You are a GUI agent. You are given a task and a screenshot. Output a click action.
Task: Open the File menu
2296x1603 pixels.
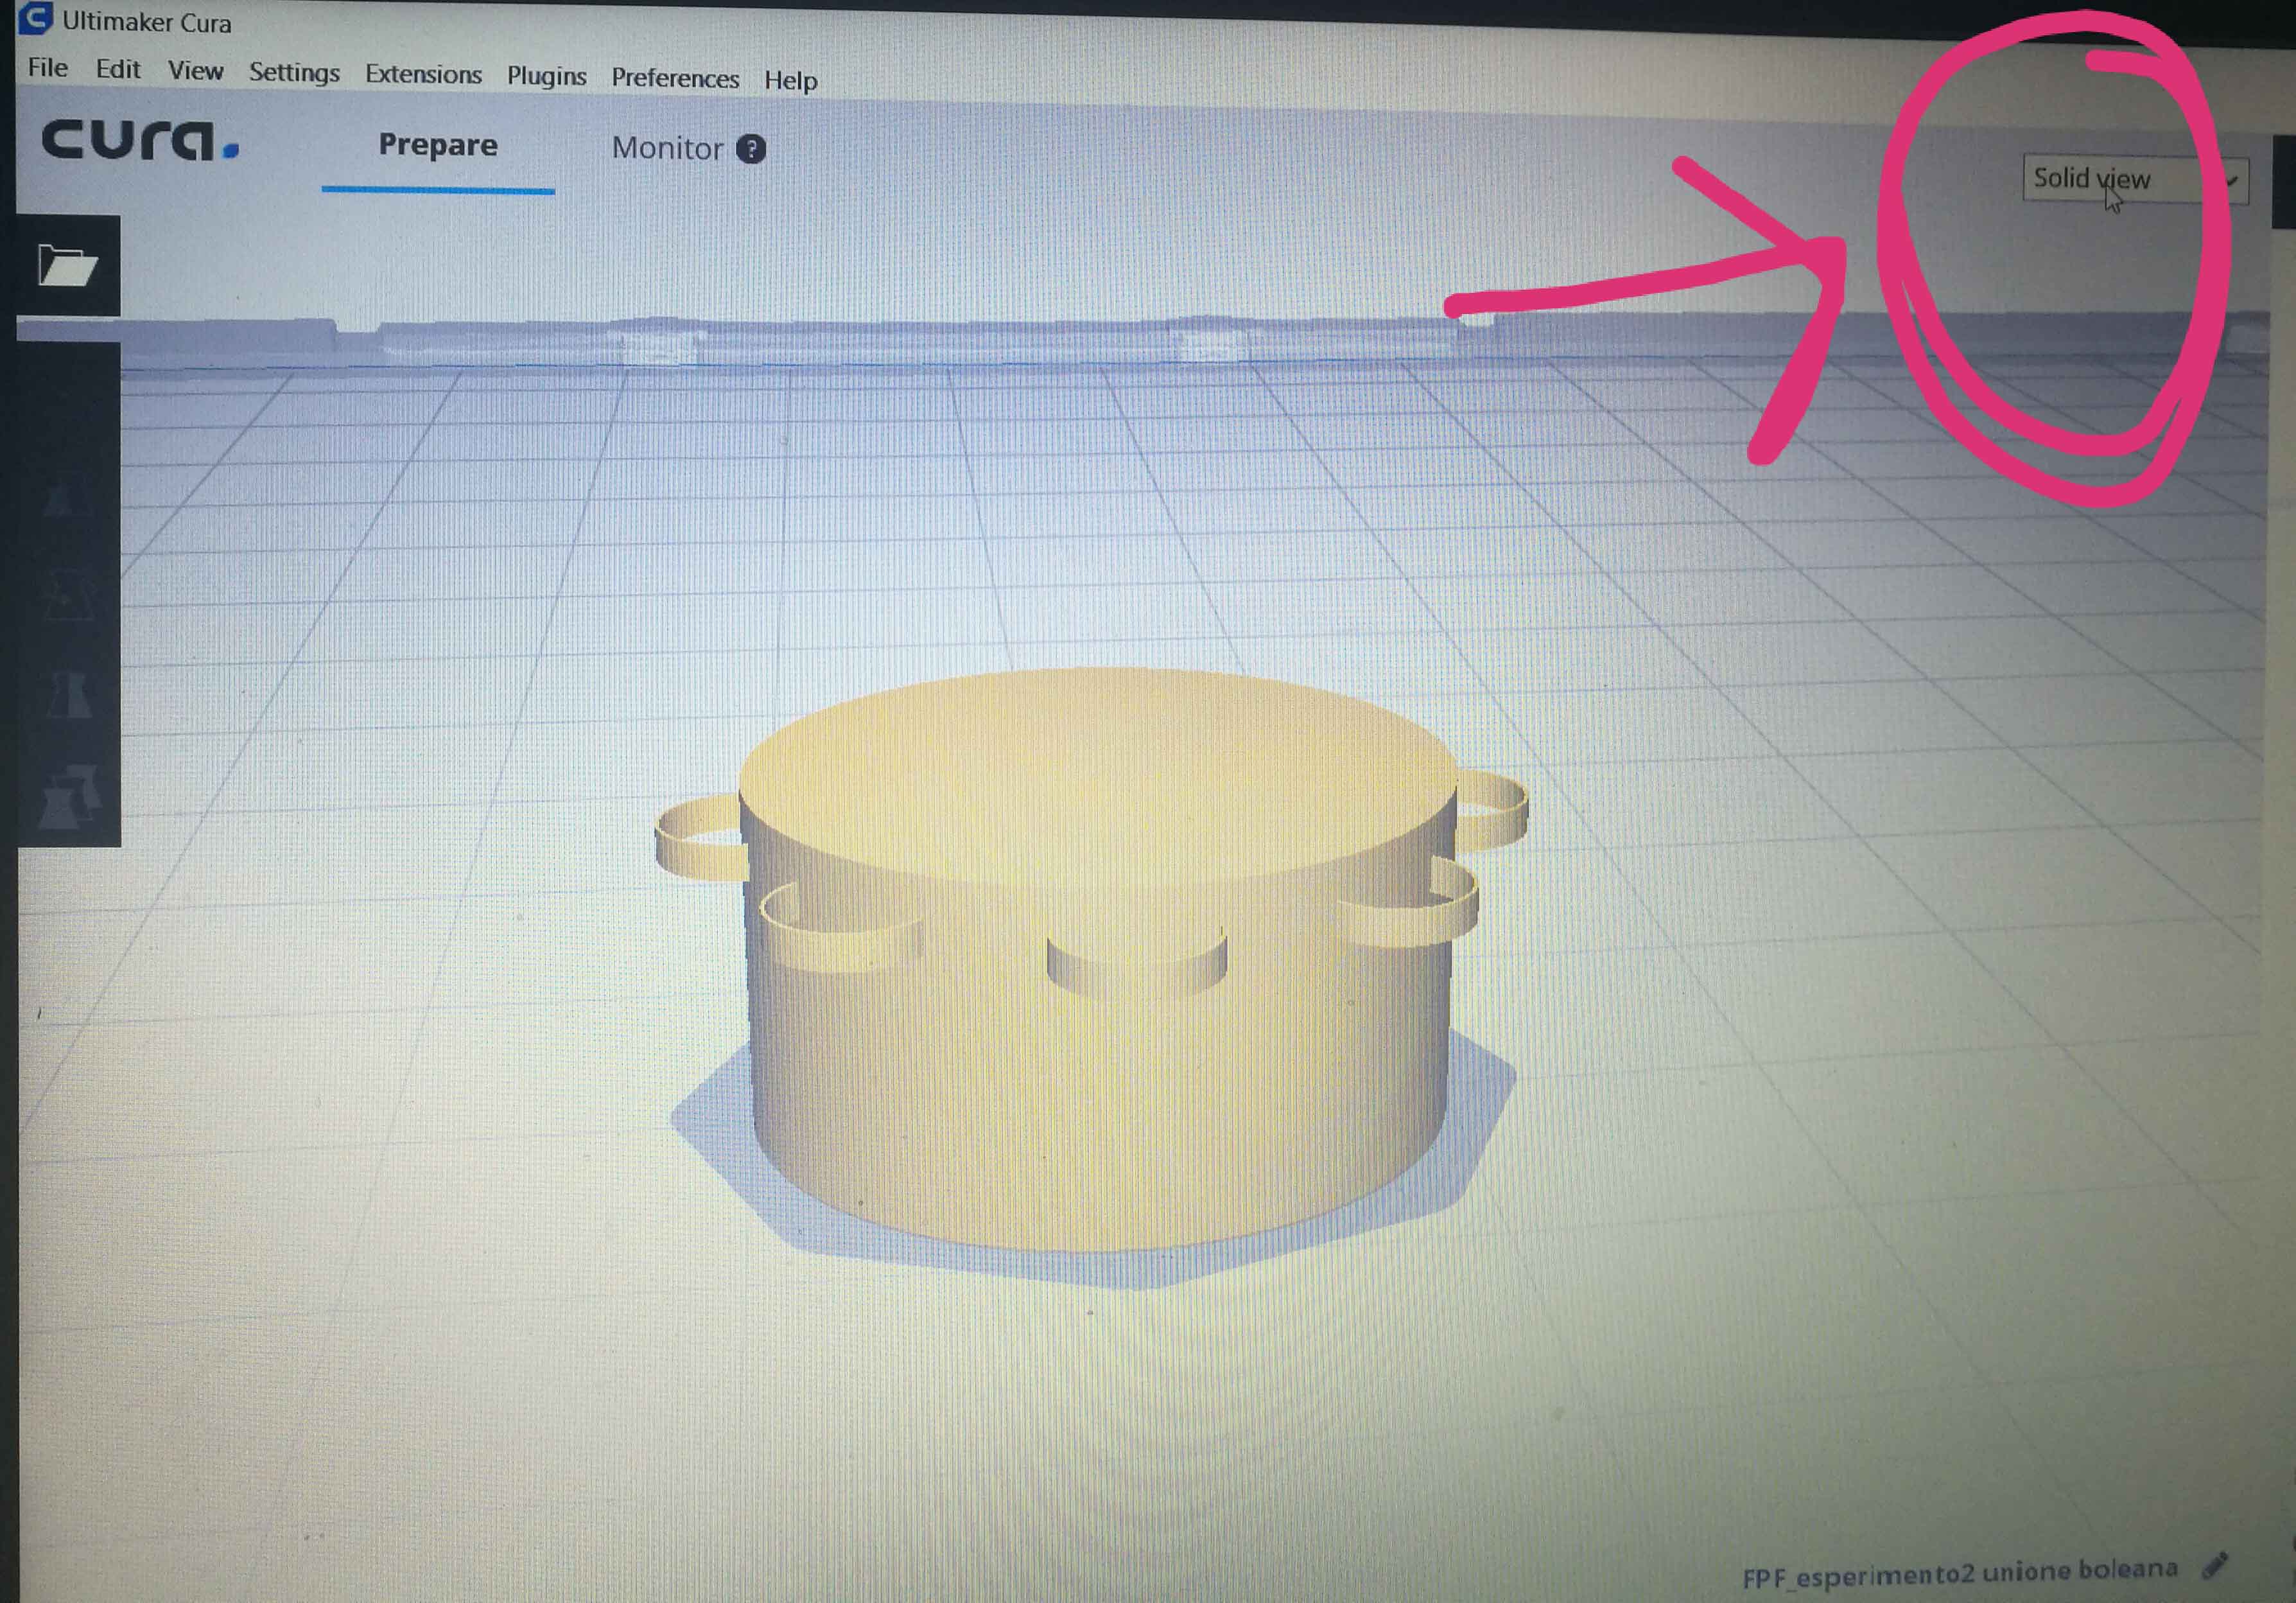pos(48,68)
